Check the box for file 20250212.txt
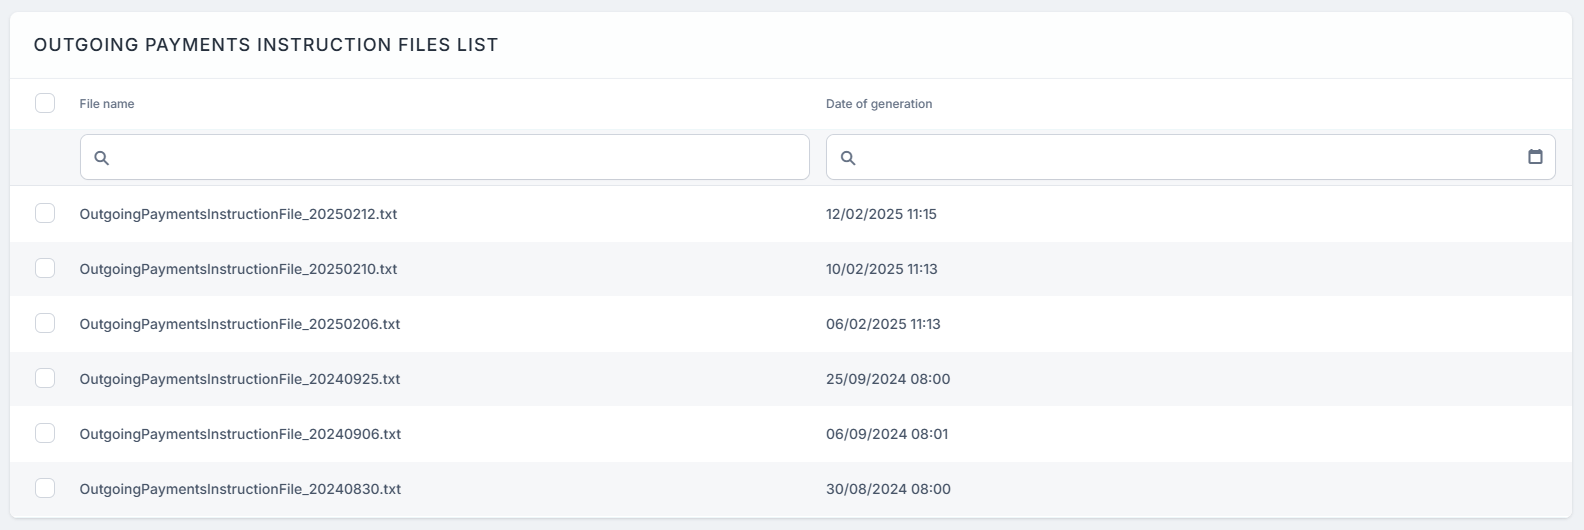 point(45,213)
